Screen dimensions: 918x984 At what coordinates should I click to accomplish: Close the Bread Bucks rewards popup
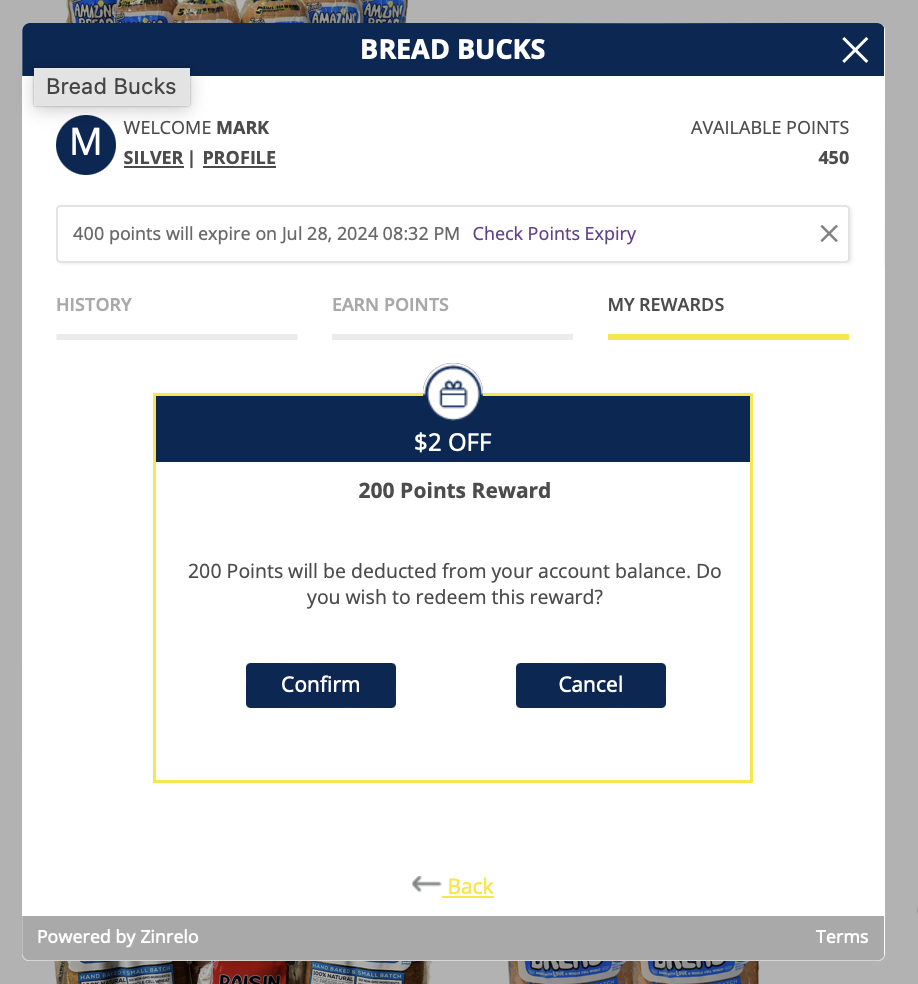pyautogui.click(x=854, y=50)
